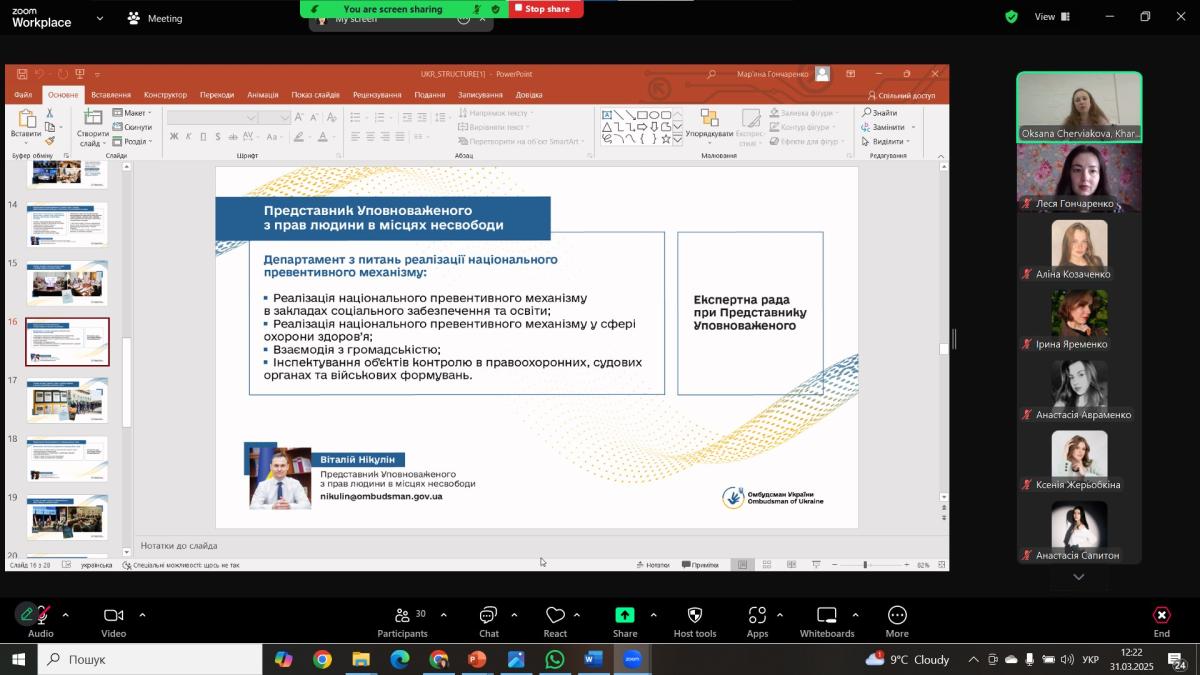This screenshot has height=675, width=1200.
Task: Toggle the Video camera on or off
Action: [x=113, y=616]
